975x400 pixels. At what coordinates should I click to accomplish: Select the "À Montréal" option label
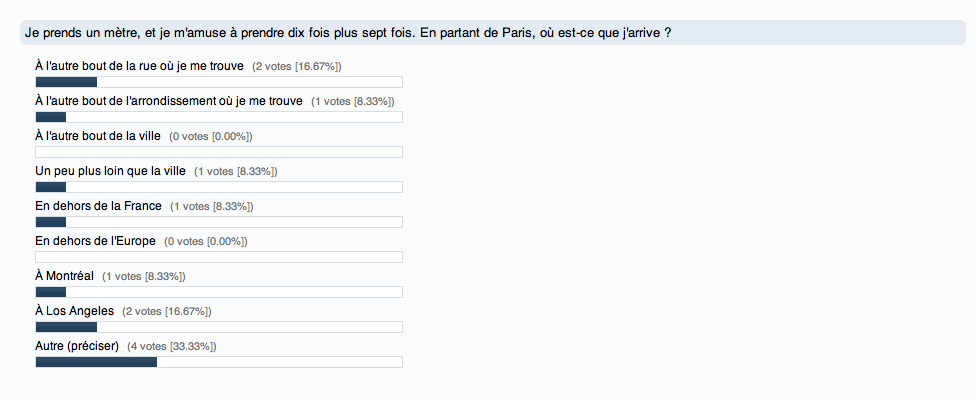click(64, 276)
